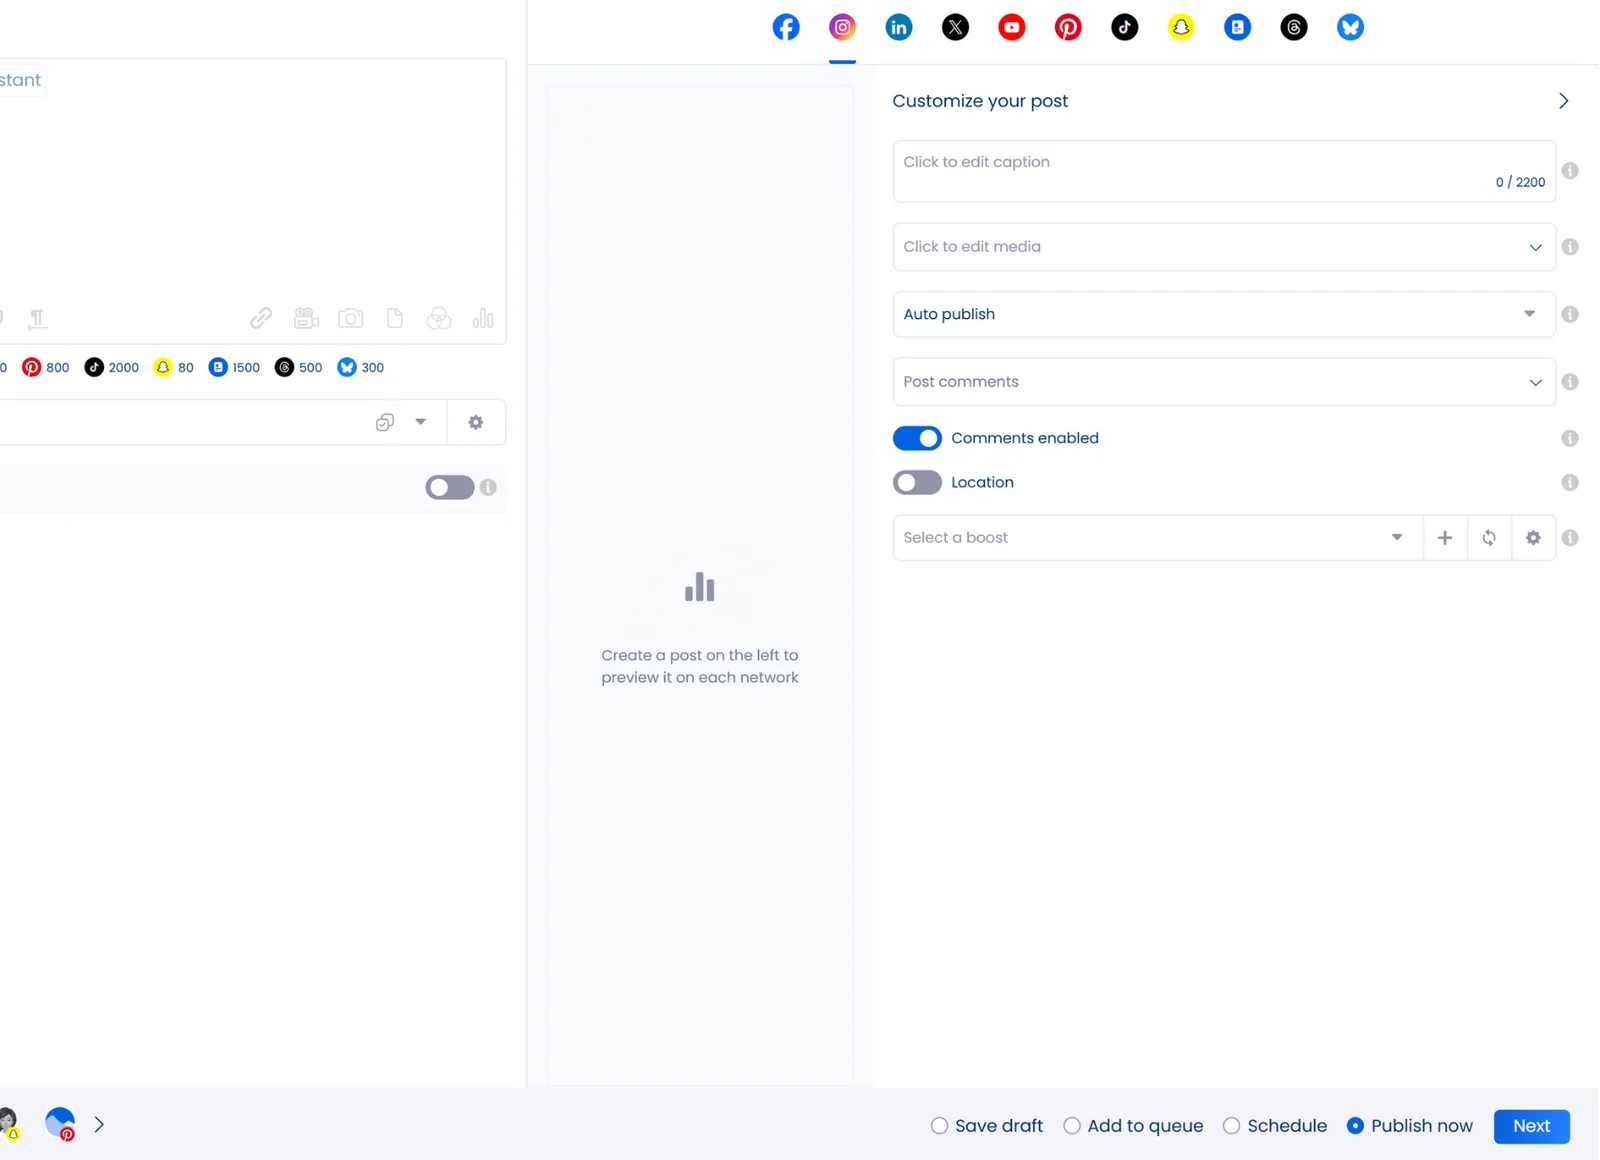
Task: Disable the Comments enabled toggle
Action: (x=917, y=438)
